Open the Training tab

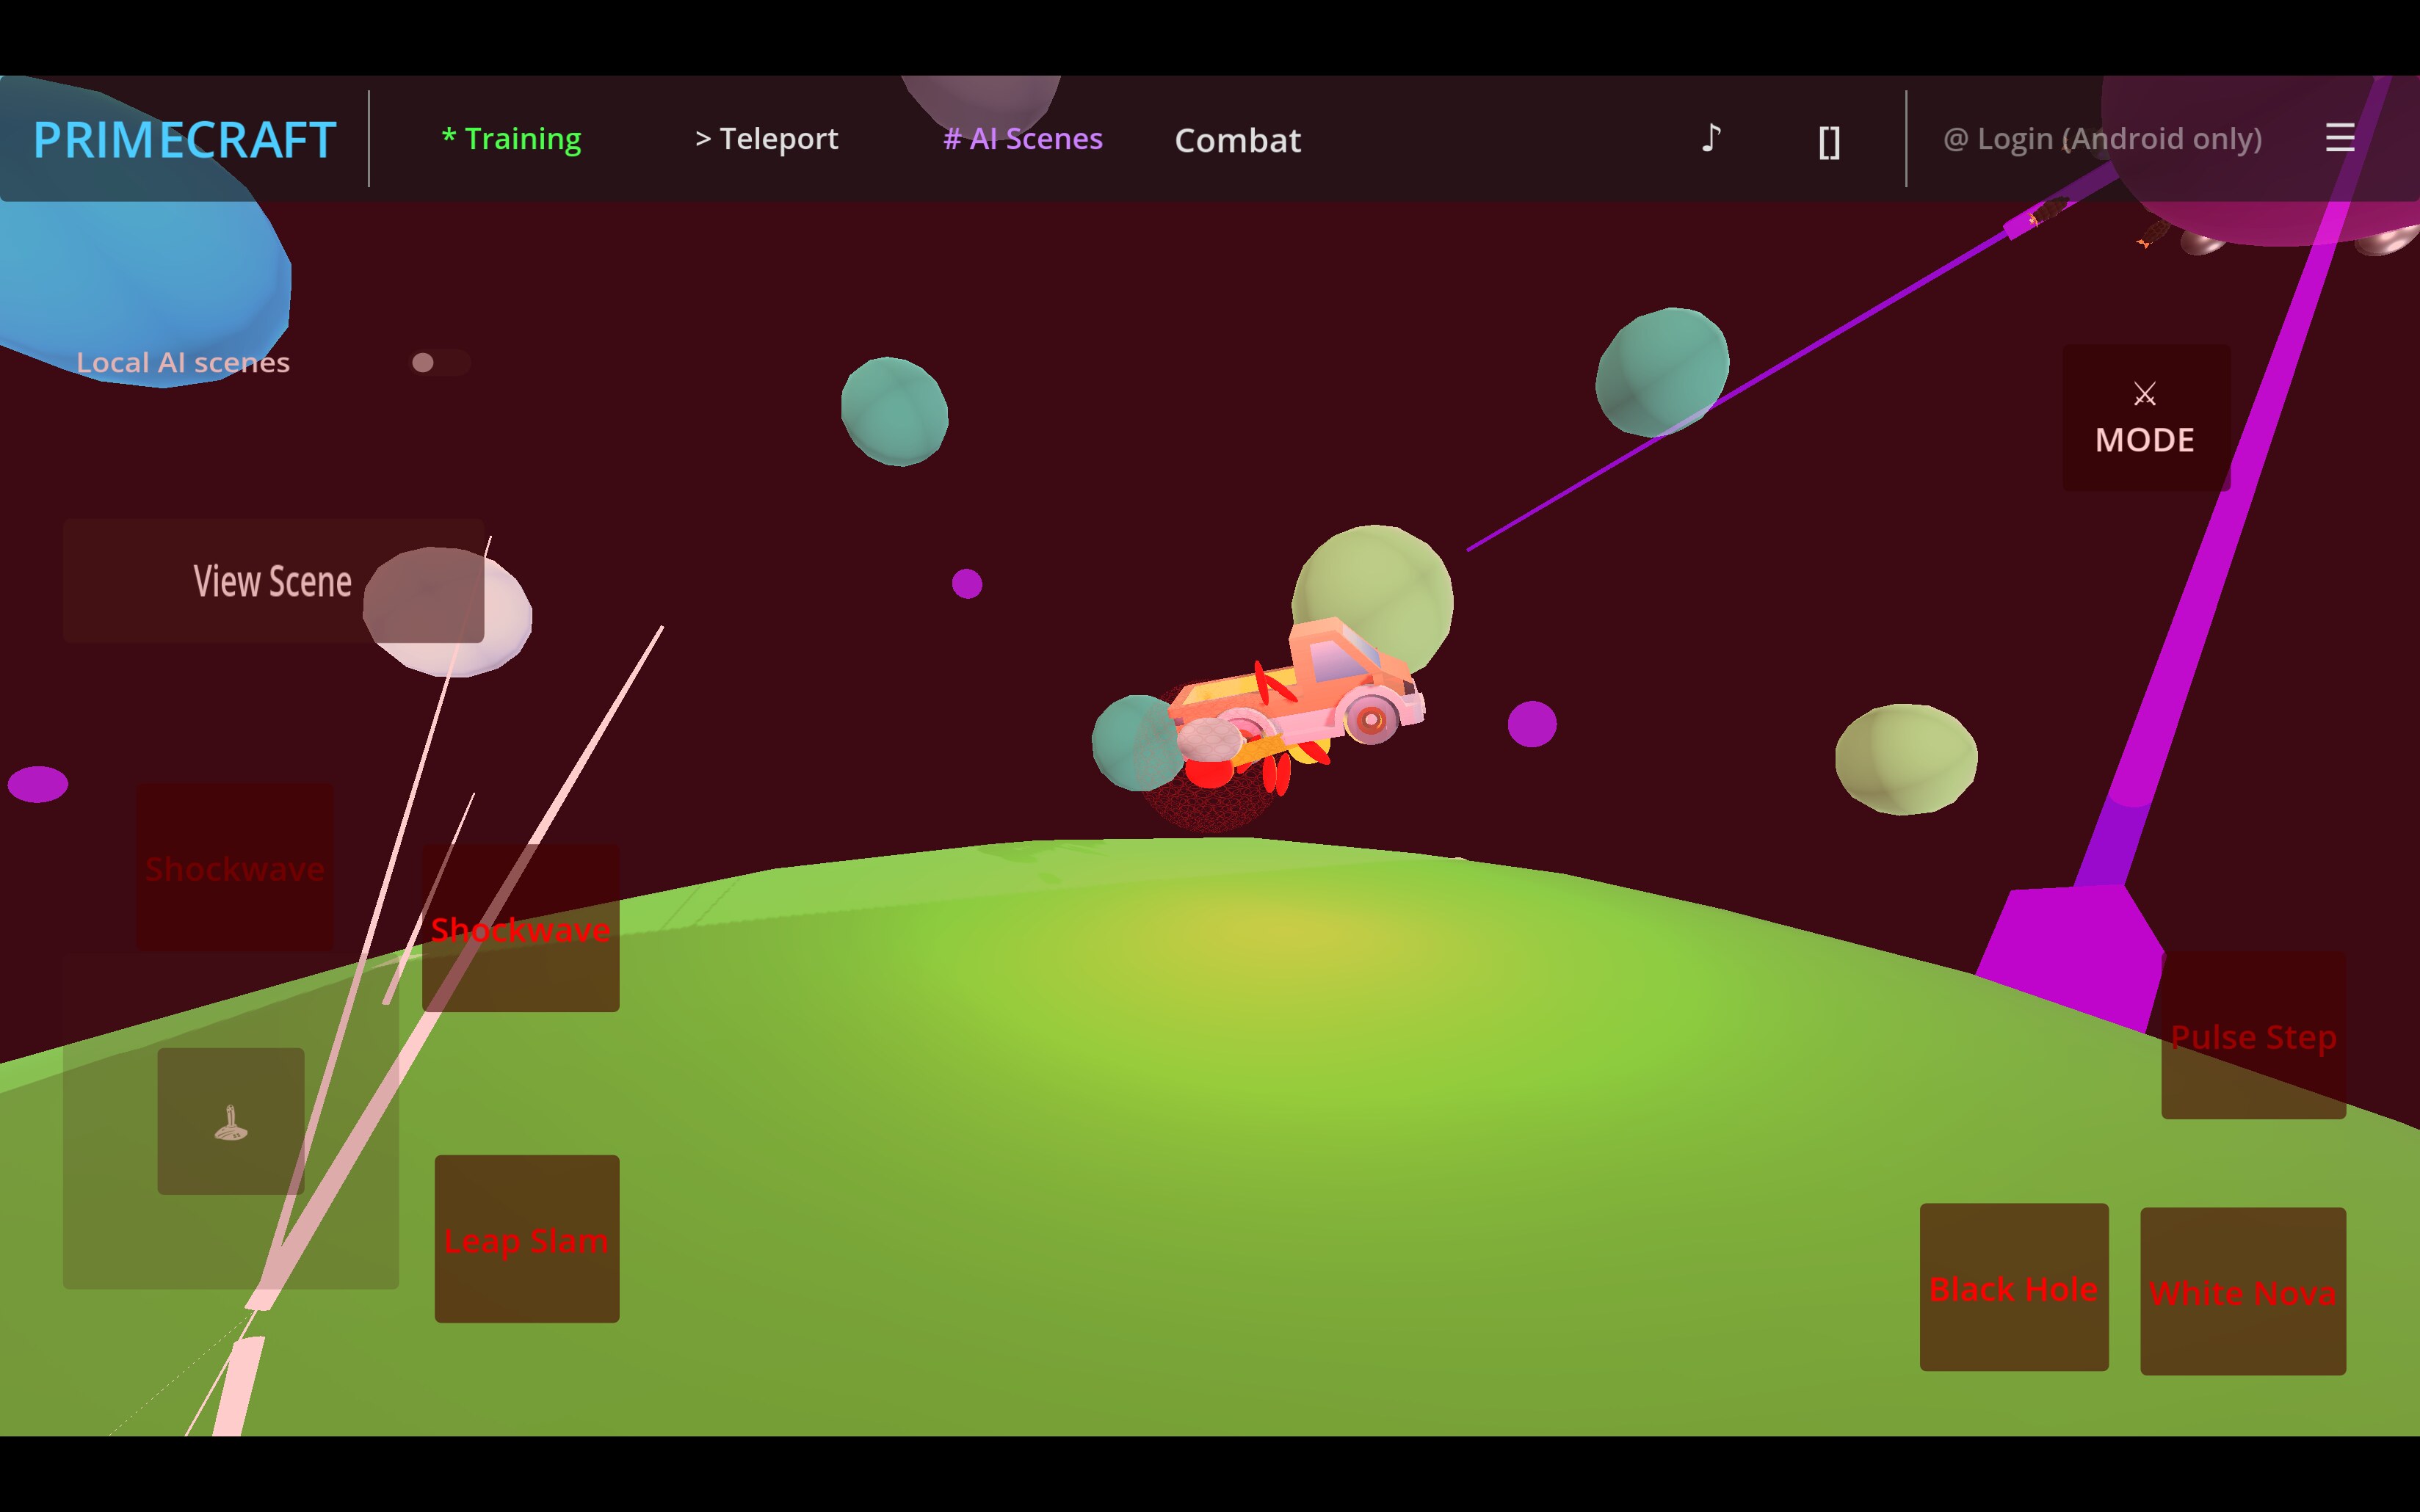(x=512, y=139)
